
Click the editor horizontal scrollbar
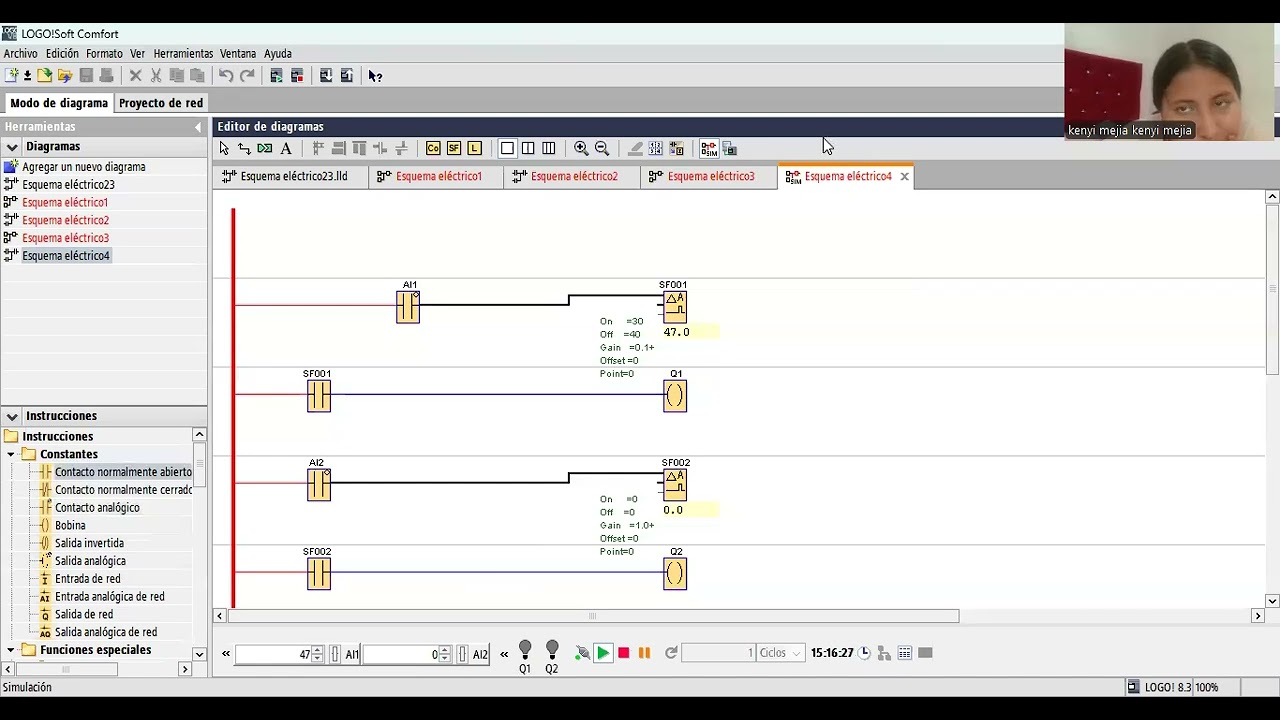click(x=592, y=616)
